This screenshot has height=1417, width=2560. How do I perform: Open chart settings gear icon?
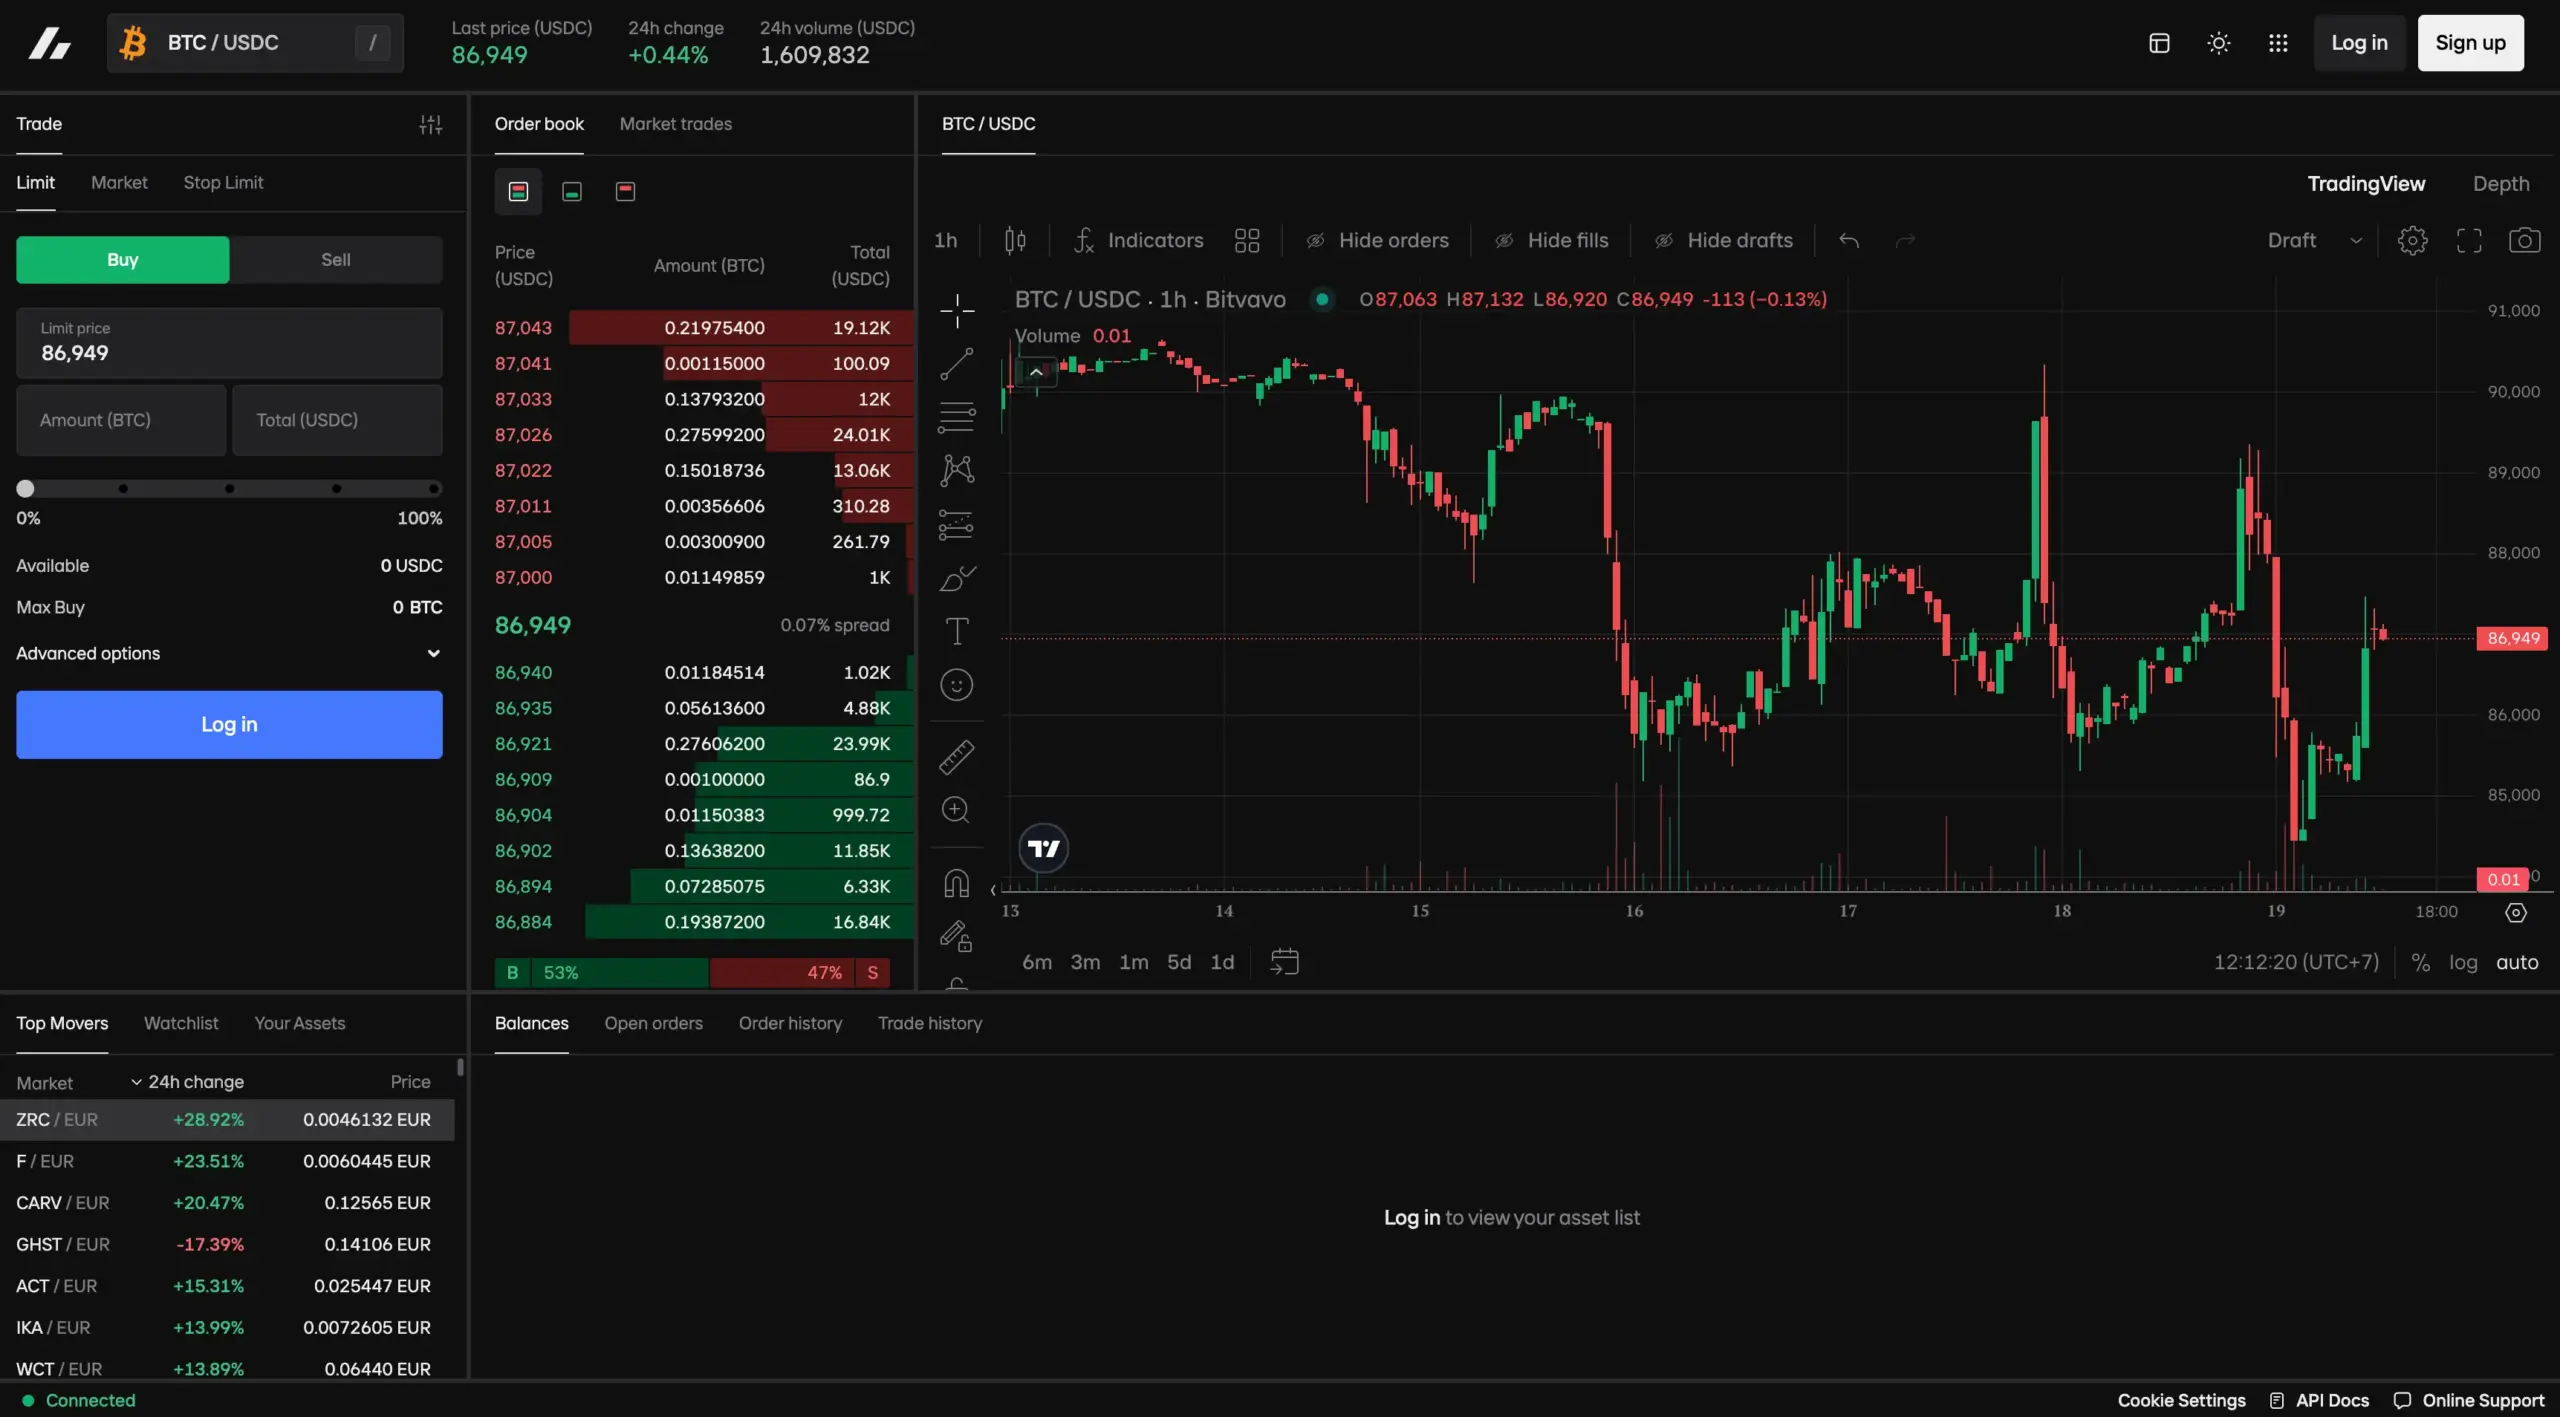[x=2412, y=240]
